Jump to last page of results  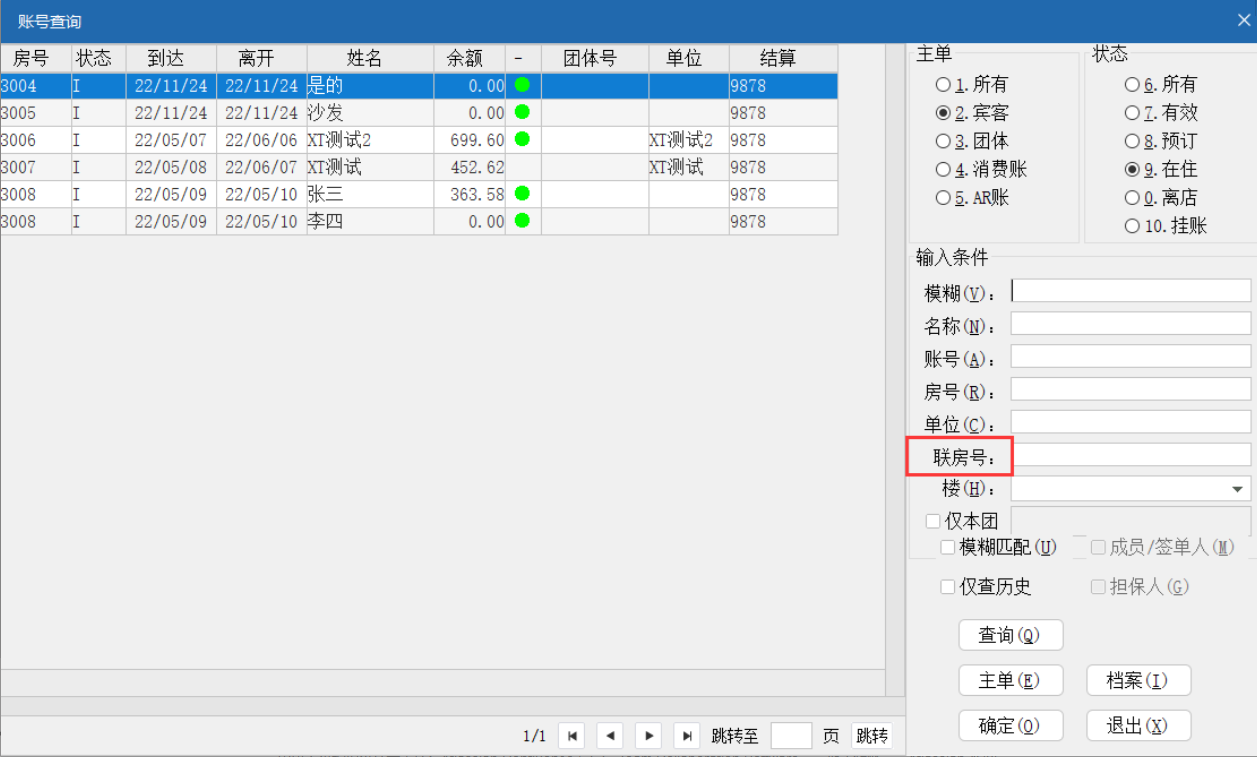[x=687, y=736]
